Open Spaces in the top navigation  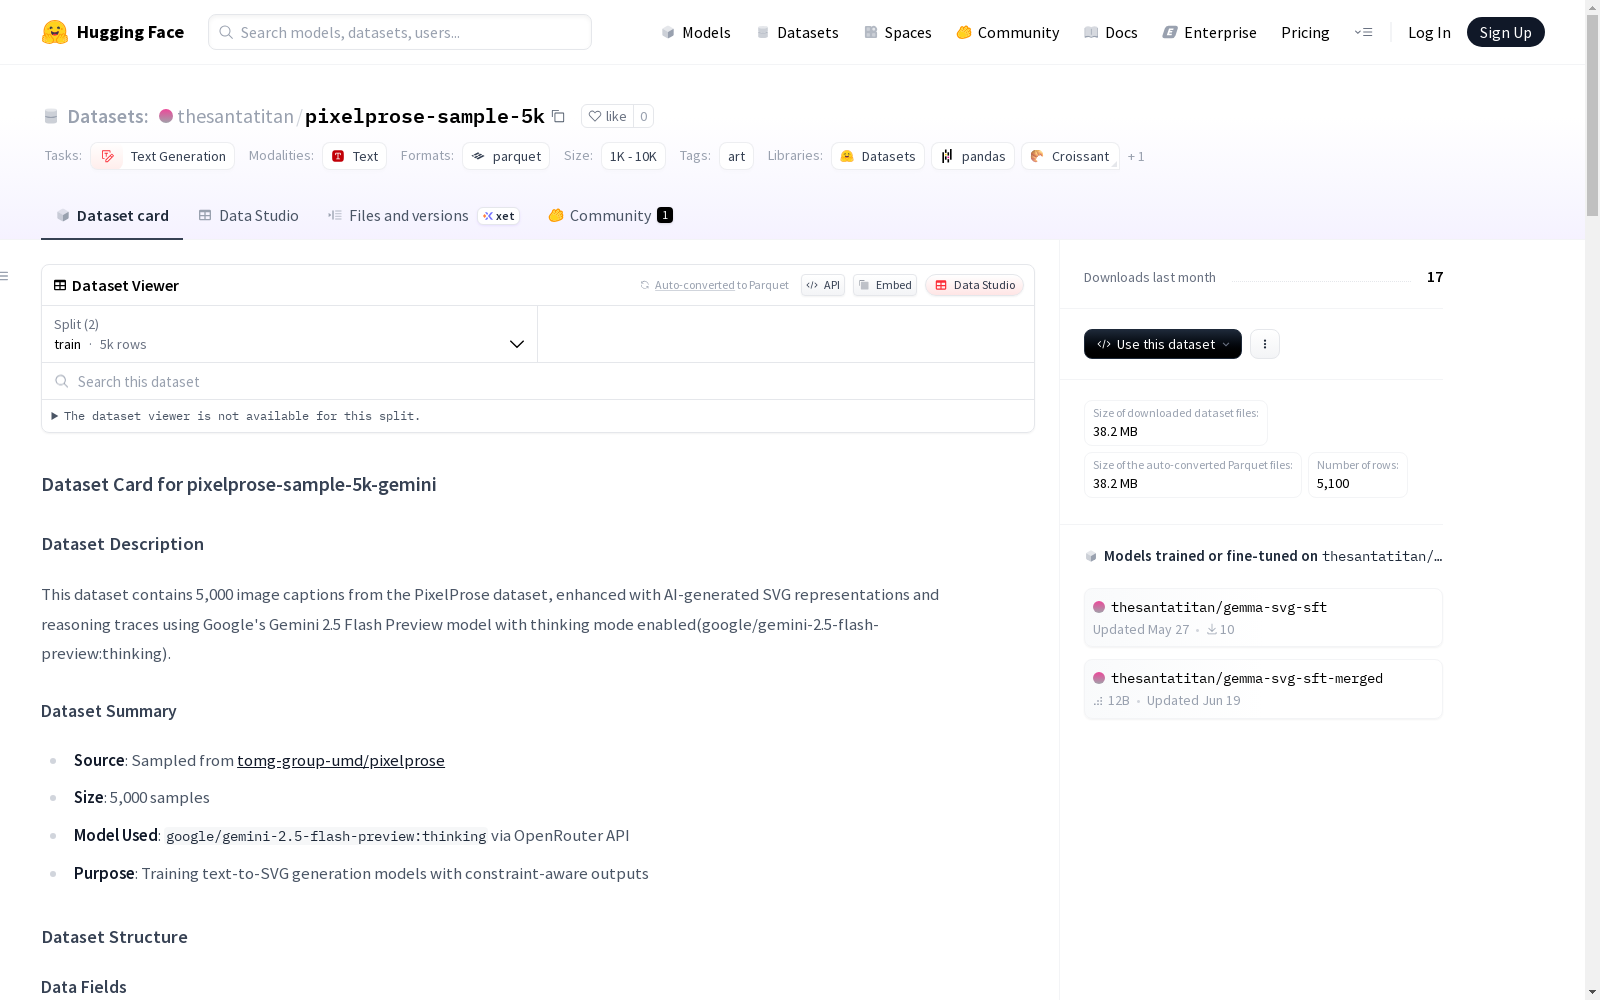coord(898,32)
